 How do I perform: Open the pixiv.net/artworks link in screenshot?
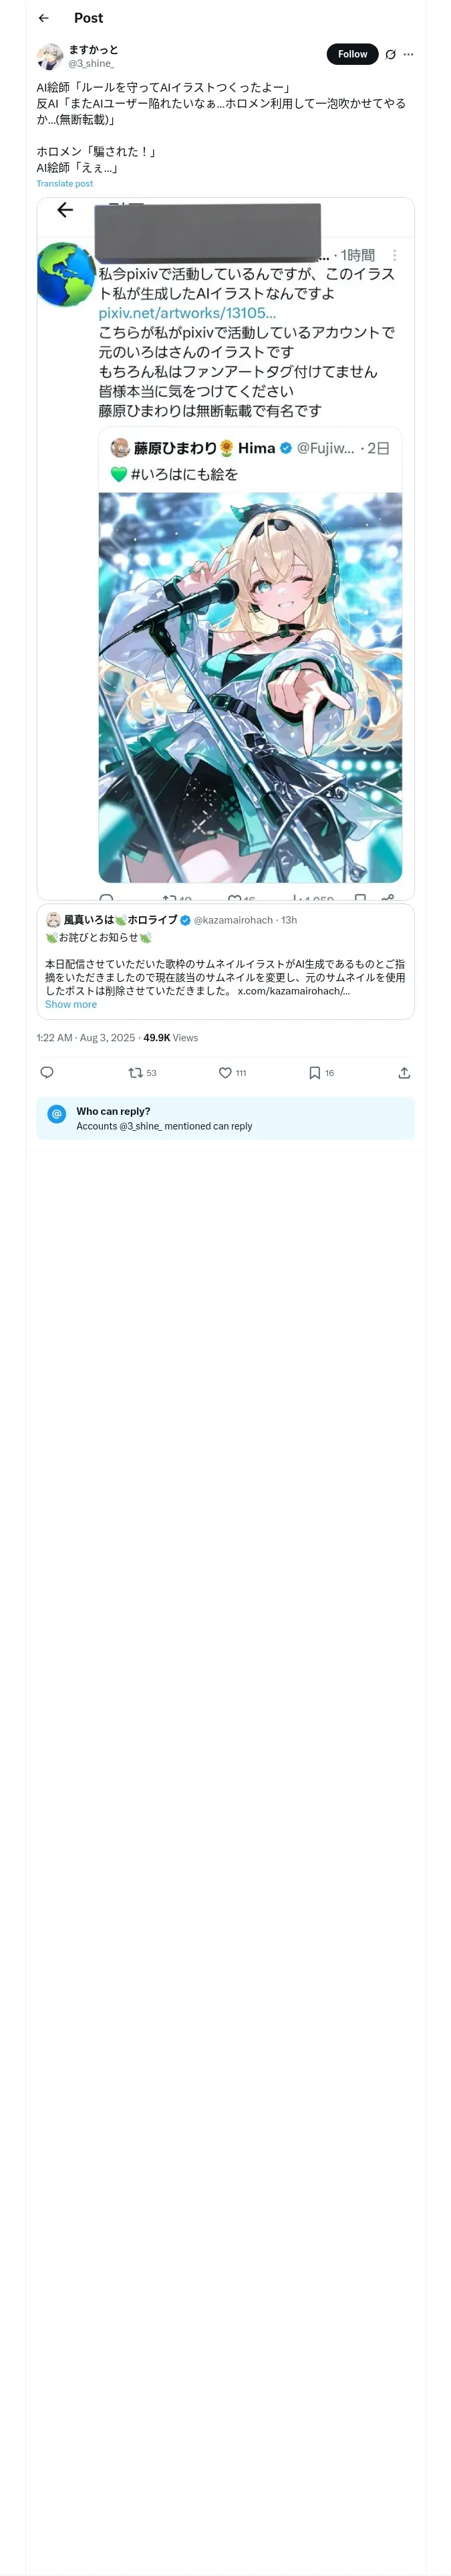(187, 313)
